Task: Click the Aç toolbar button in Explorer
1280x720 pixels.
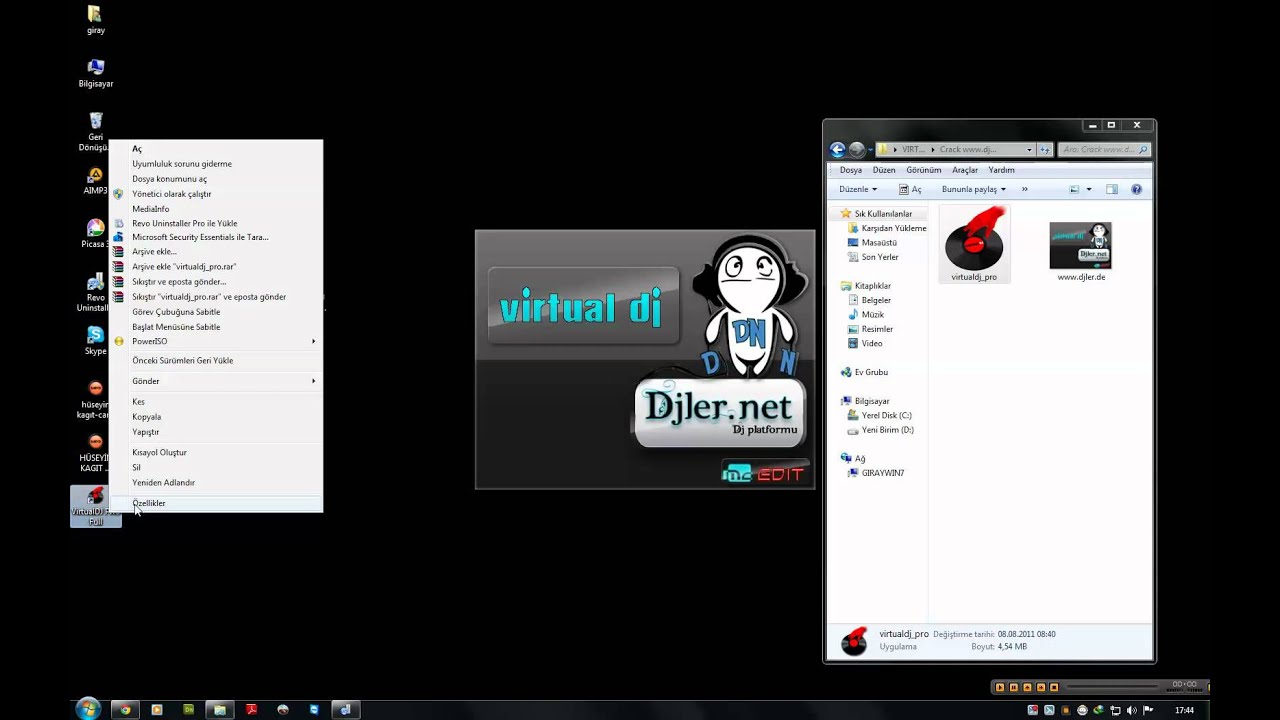Action: click(910, 189)
